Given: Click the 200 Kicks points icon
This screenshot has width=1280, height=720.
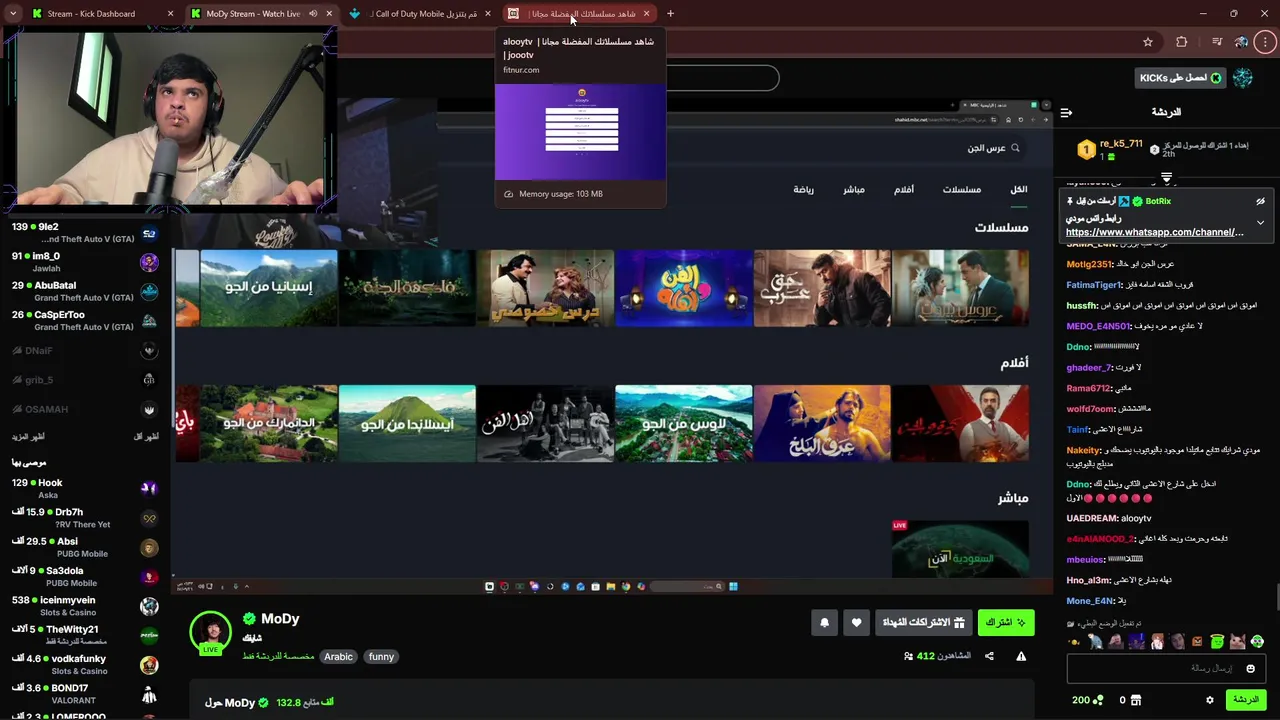Looking at the screenshot, I should (x=1098, y=700).
